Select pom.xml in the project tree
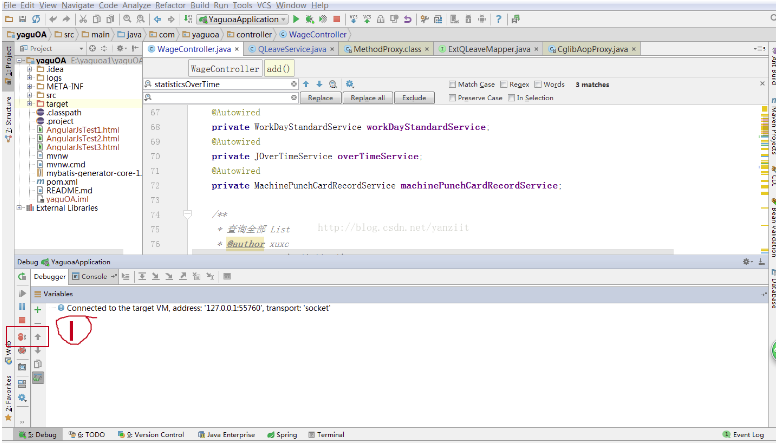The height and width of the screenshot is (443, 776). tap(61, 182)
